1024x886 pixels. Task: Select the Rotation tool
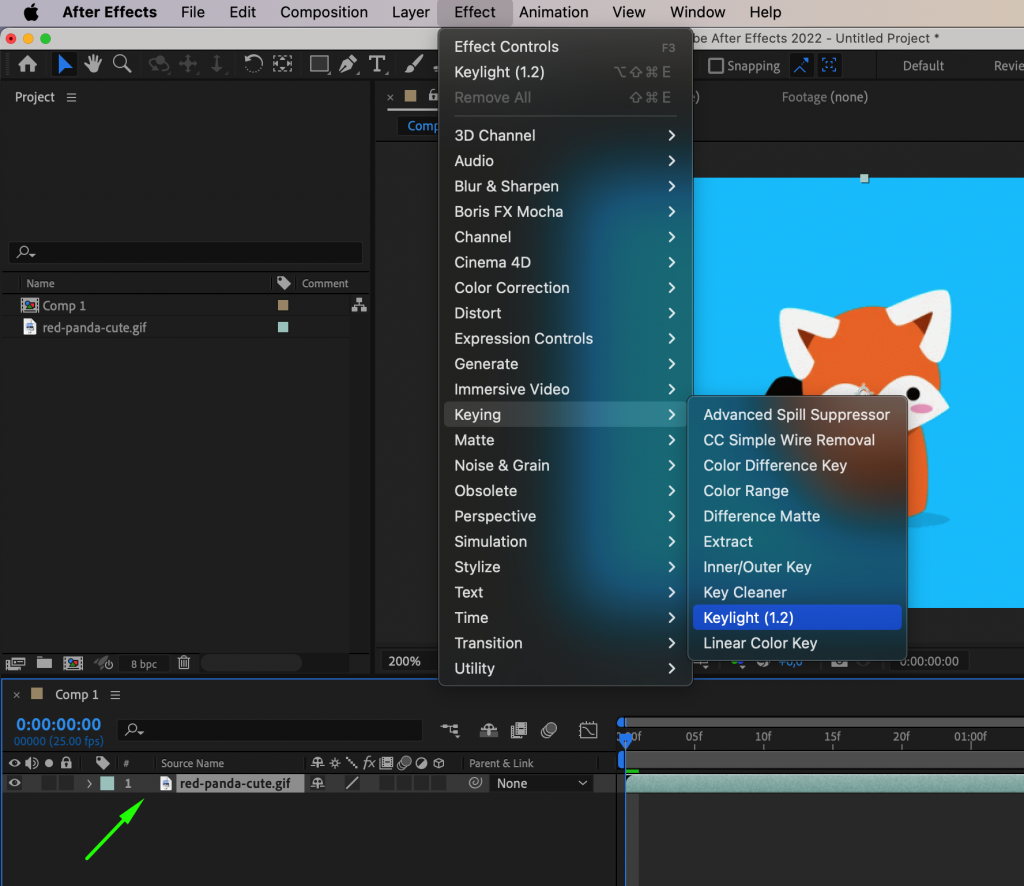pos(254,64)
